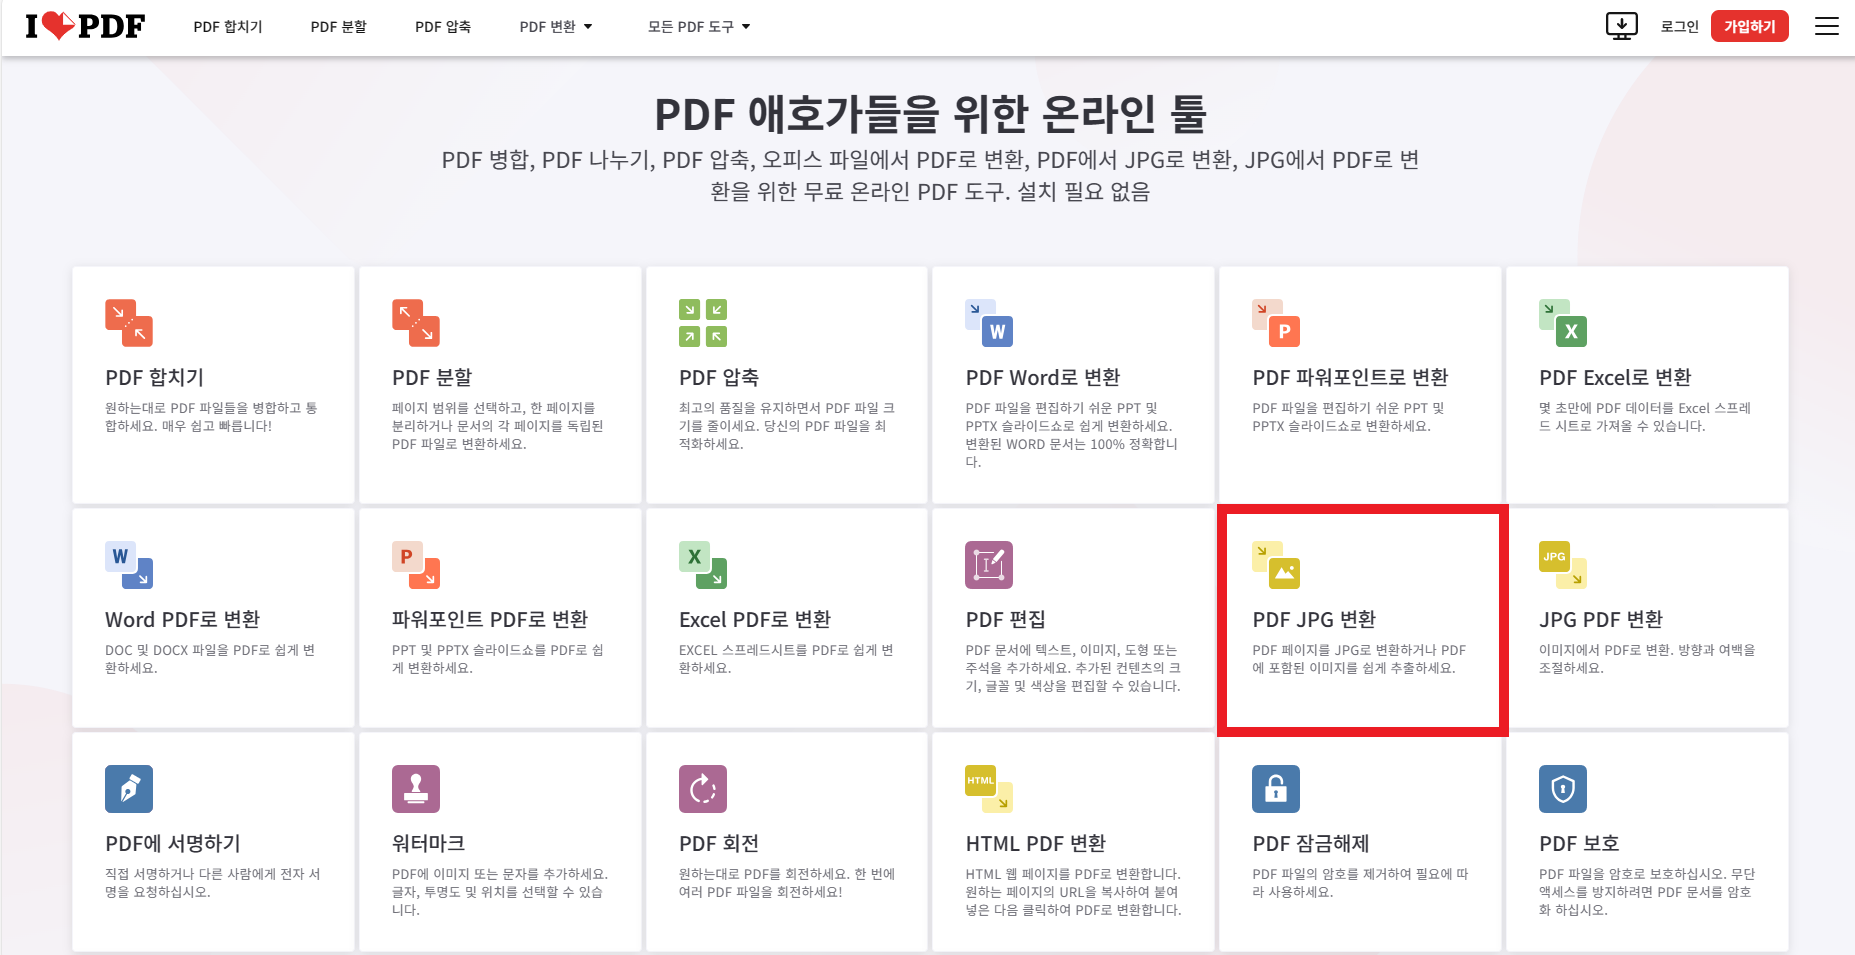Open the 워터마크 card title
This screenshot has height=955, width=1855.
click(x=429, y=844)
